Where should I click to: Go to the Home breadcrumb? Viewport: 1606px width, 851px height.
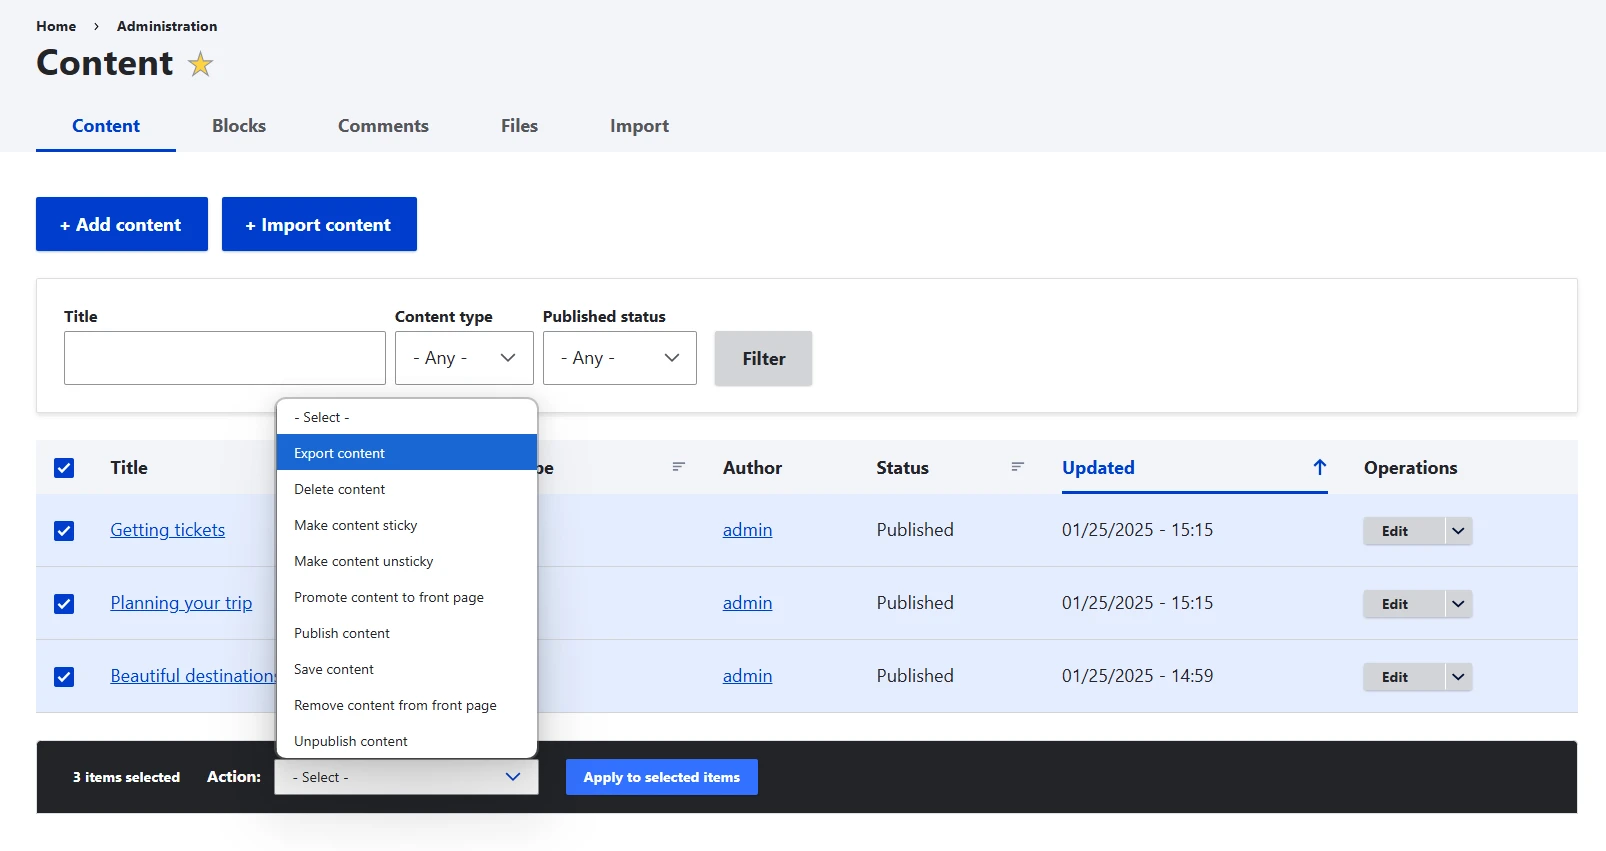pos(56,26)
